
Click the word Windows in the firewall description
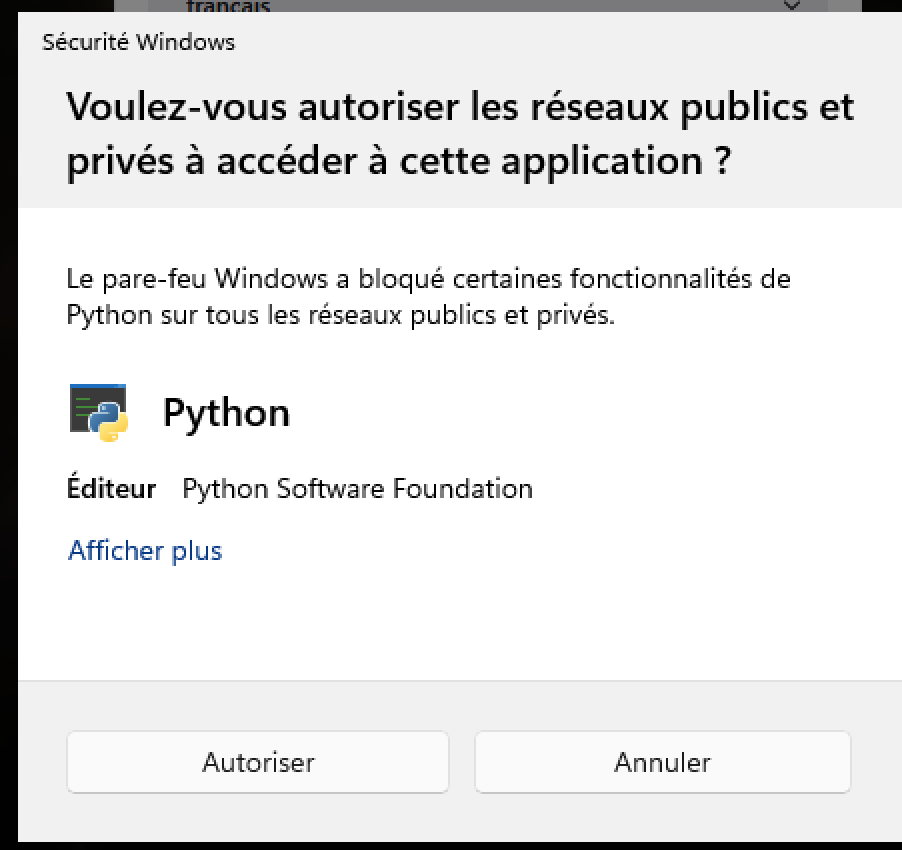(271, 279)
